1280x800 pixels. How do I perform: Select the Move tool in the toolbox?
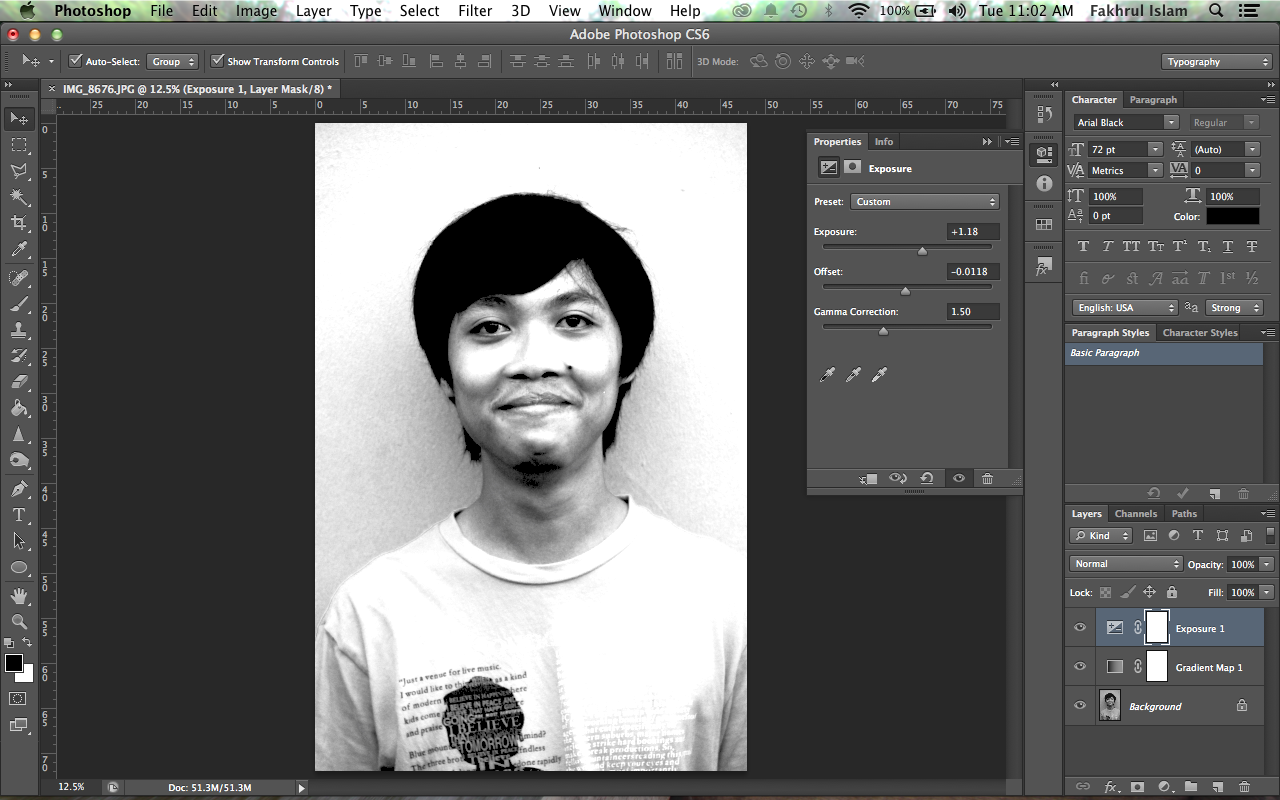click(x=19, y=119)
